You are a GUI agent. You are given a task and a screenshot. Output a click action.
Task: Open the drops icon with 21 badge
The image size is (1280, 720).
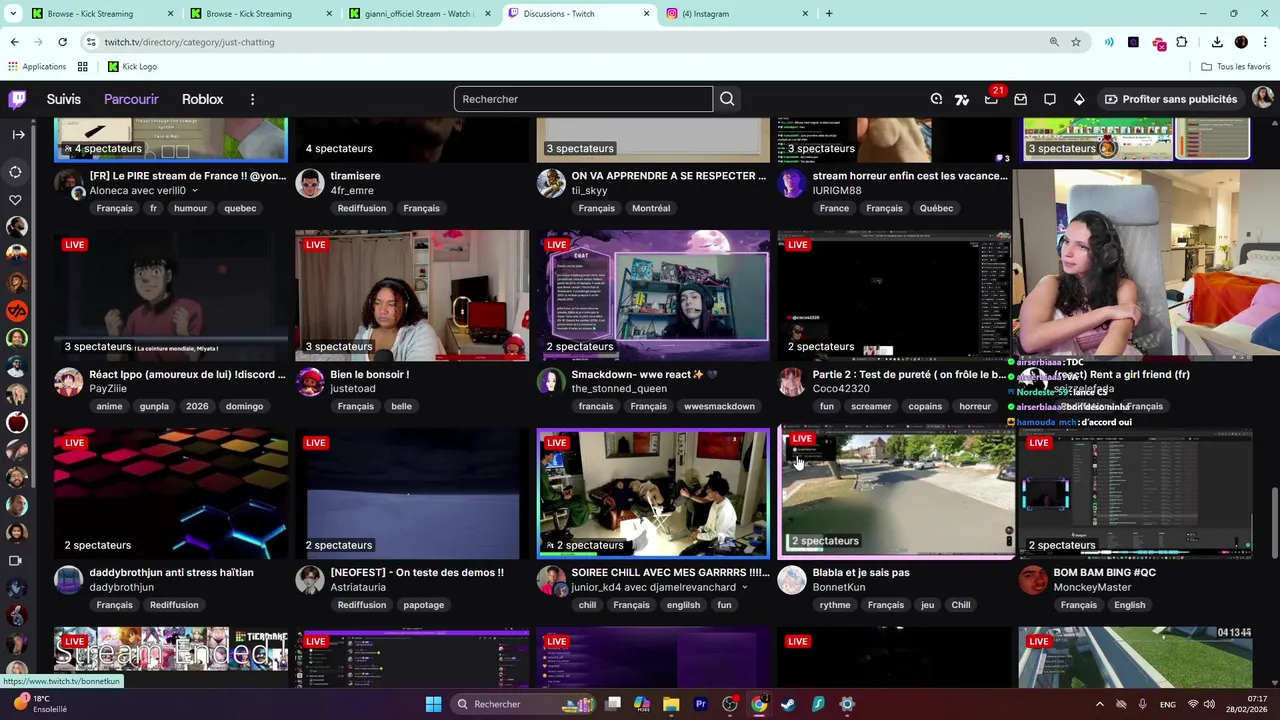tap(991, 99)
